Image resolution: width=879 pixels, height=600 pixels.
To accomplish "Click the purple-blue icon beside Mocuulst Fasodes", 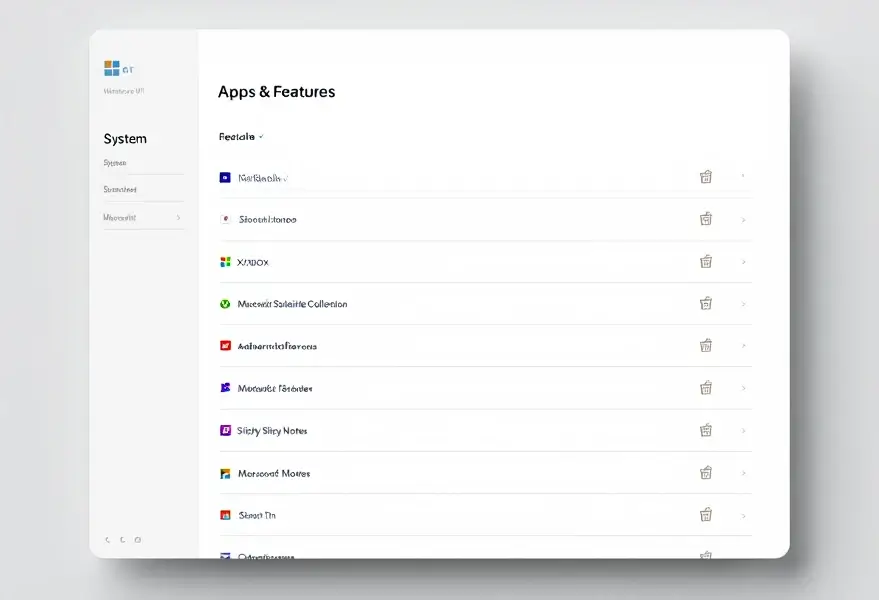I will point(225,387).
